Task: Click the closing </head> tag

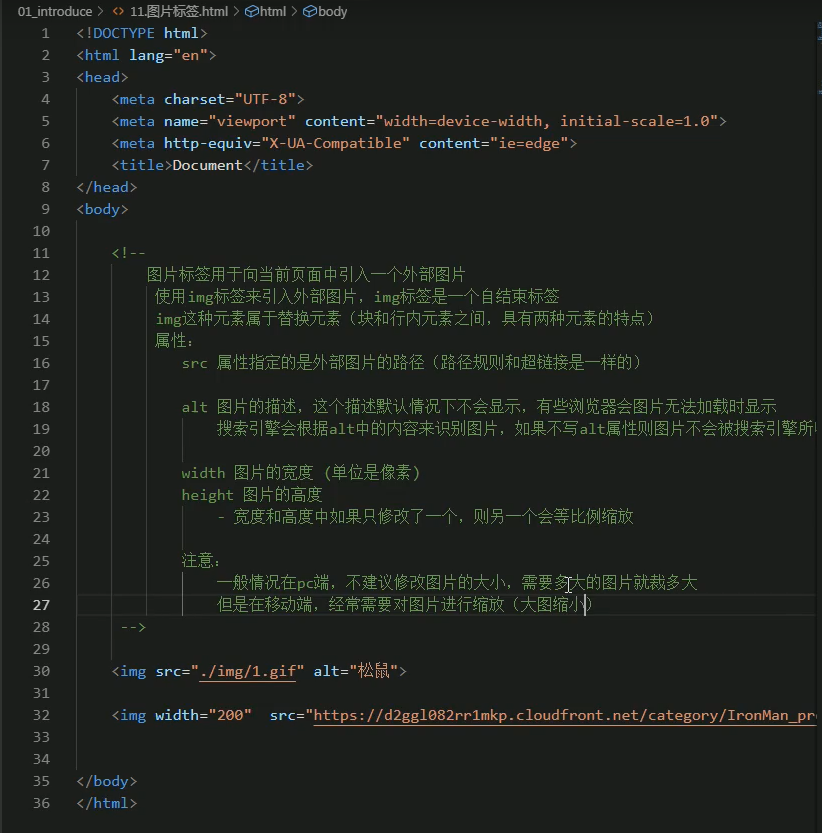Action: click(x=106, y=187)
